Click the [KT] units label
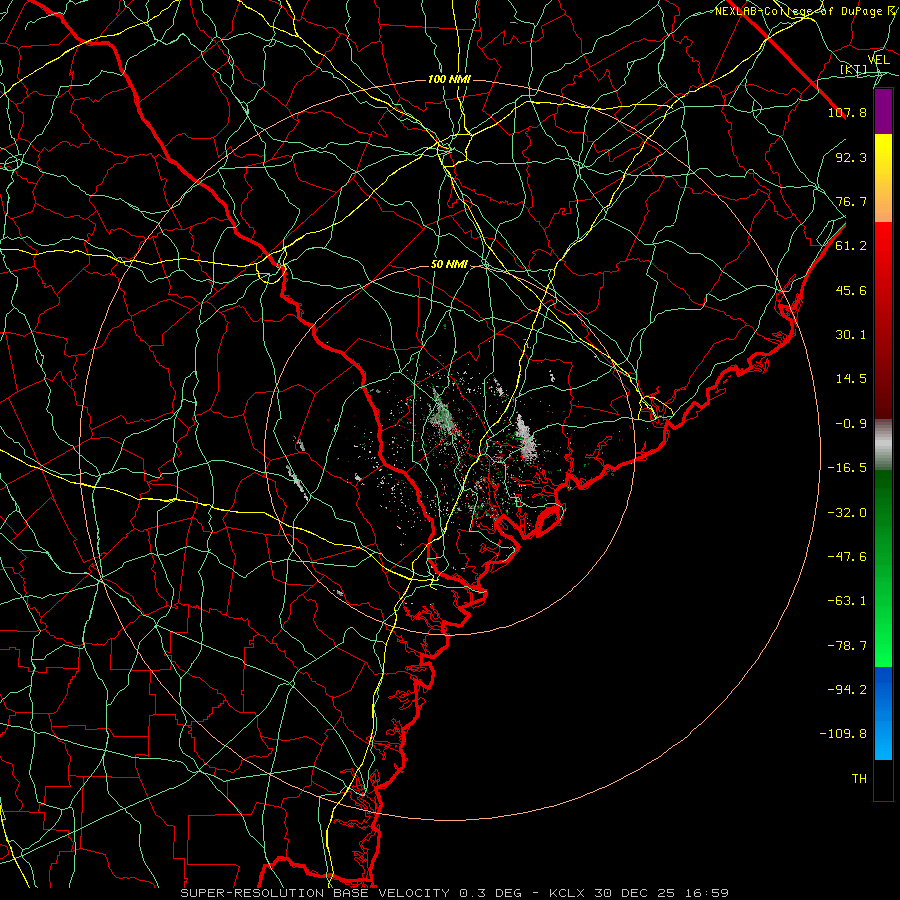The image size is (900, 900). coord(854,70)
